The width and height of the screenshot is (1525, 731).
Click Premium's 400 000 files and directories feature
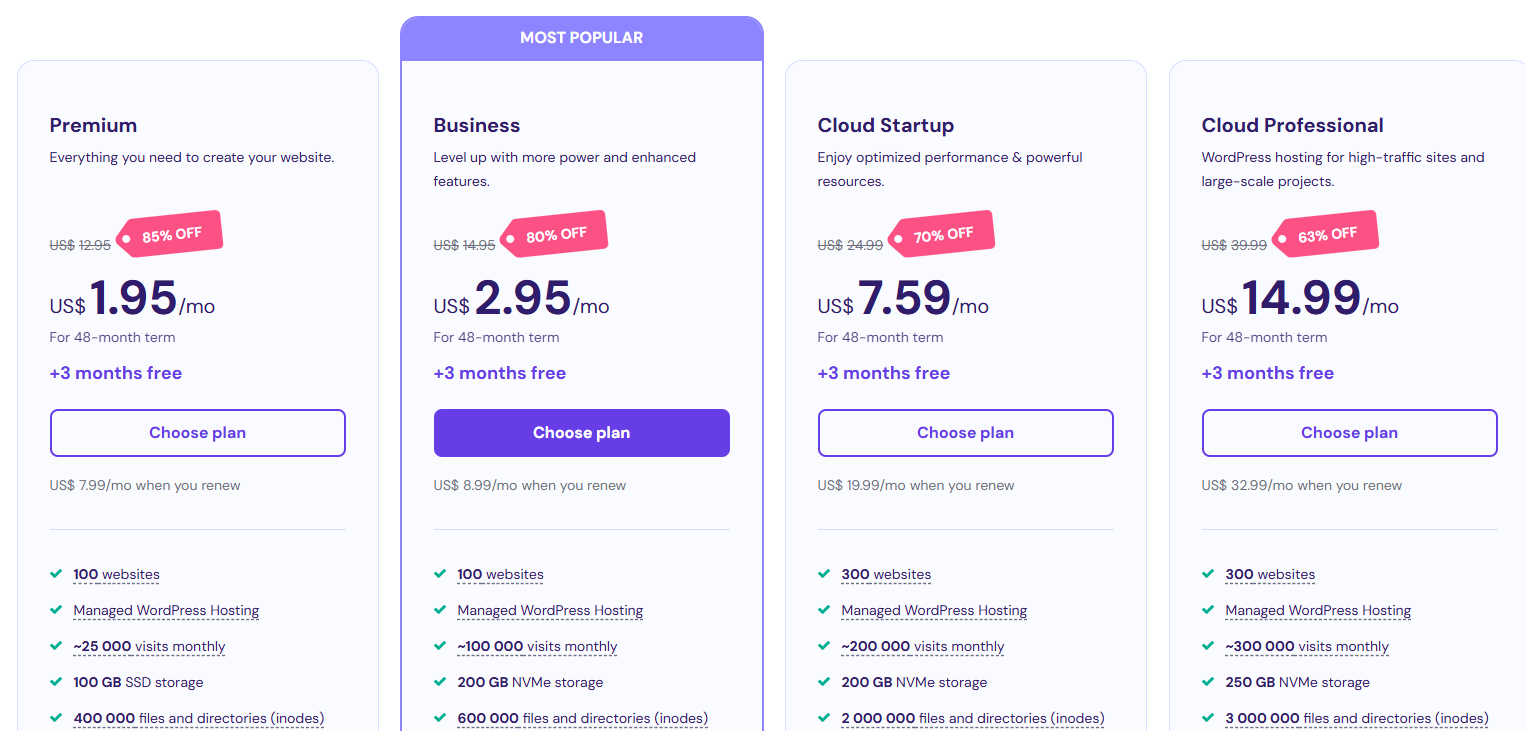199,718
